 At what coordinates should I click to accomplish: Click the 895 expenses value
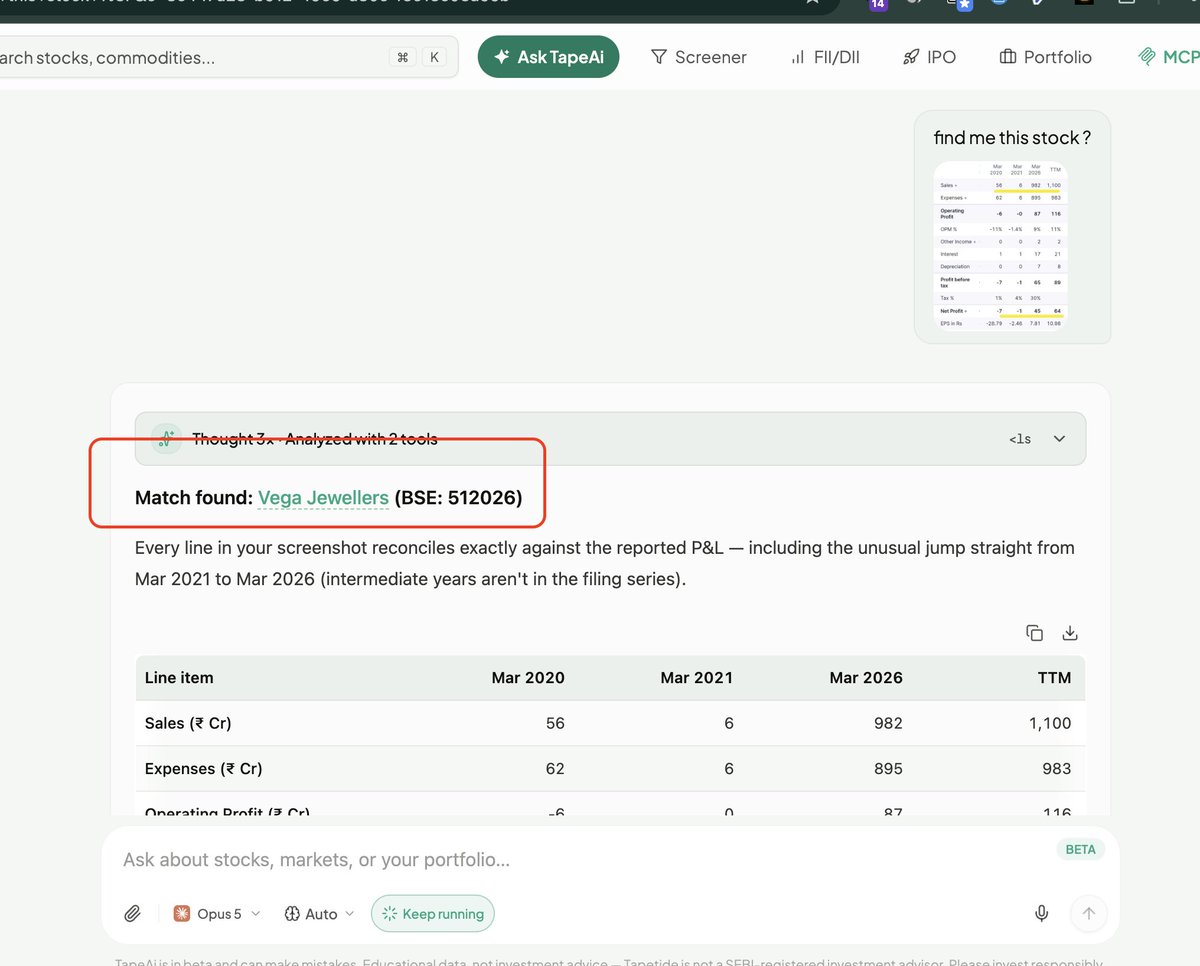[x=887, y=769]
